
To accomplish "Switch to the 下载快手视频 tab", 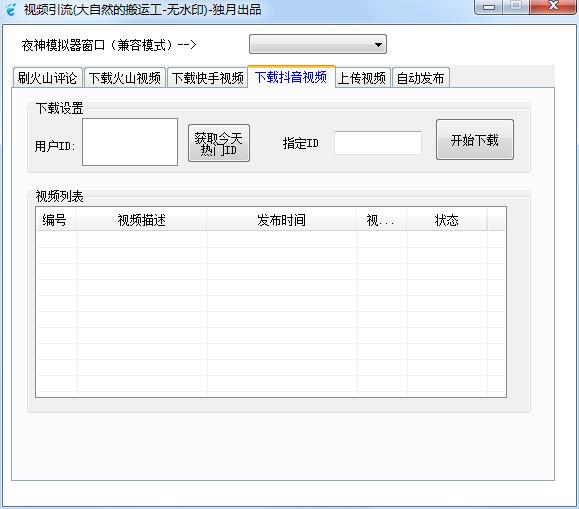I will pos(208,78).
